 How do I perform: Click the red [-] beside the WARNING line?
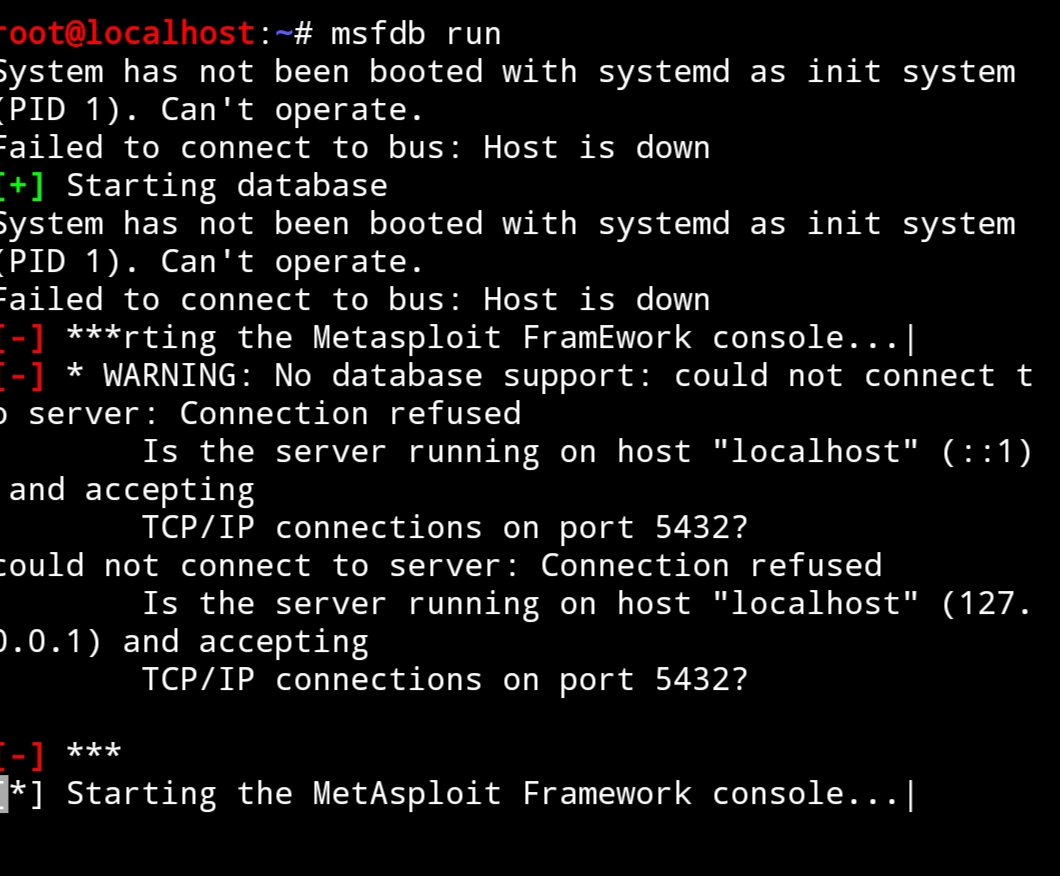point(22,376)
